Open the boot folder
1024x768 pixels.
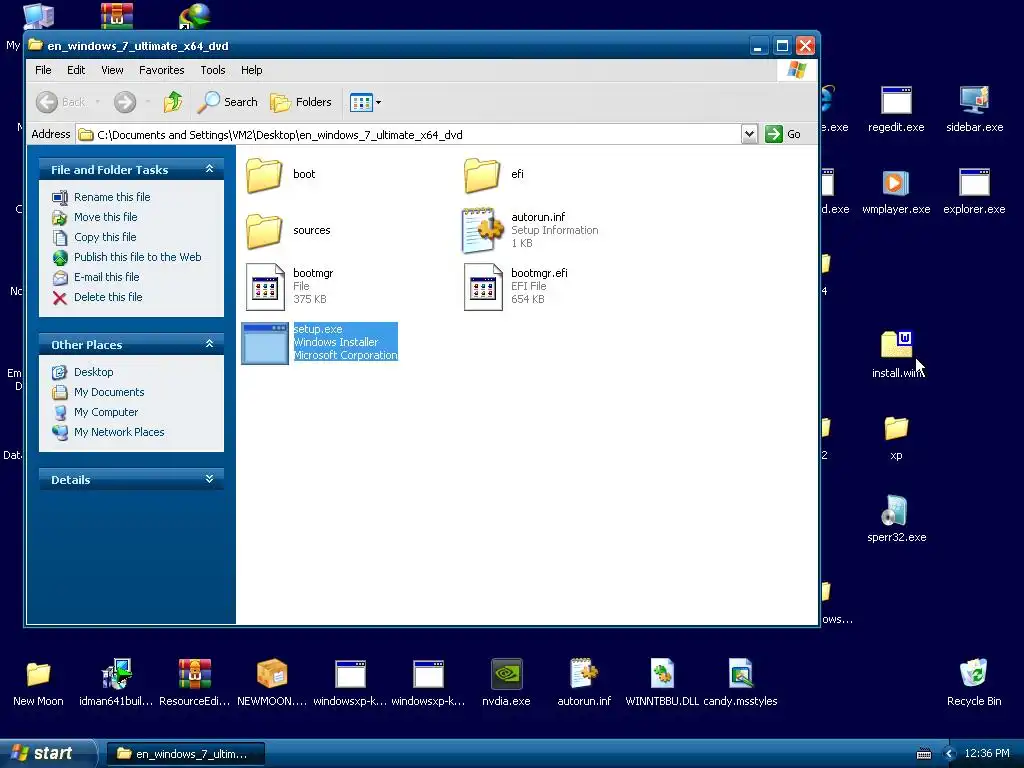[264, 175]
